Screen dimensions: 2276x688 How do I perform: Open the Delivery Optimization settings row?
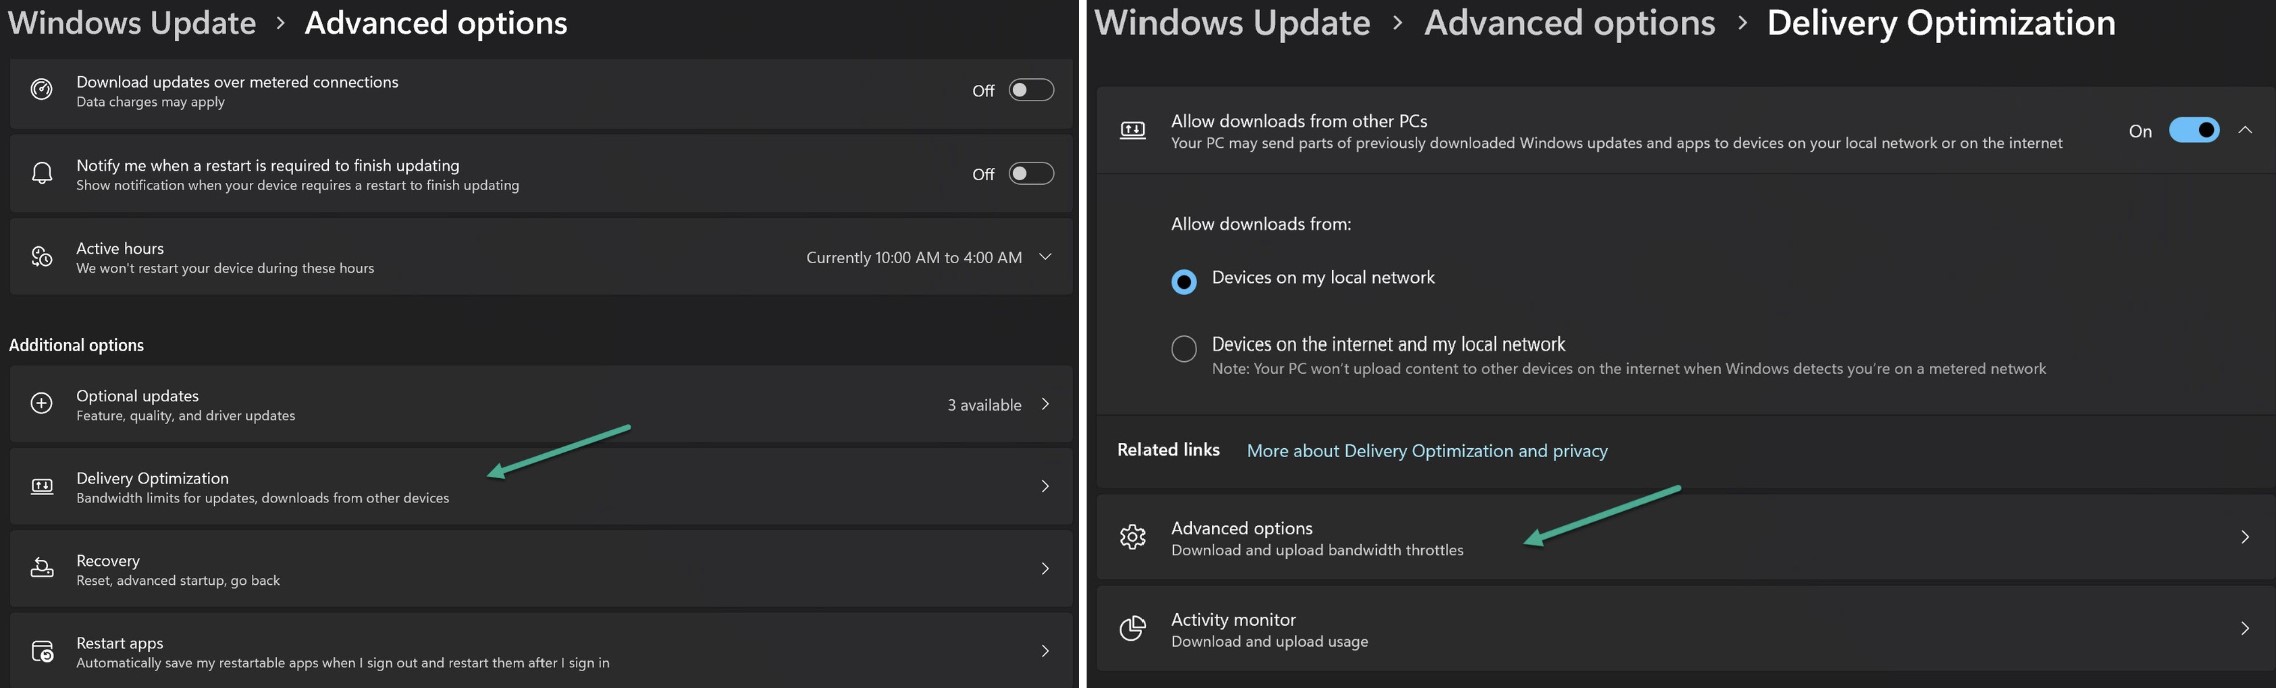click(541, 487)
